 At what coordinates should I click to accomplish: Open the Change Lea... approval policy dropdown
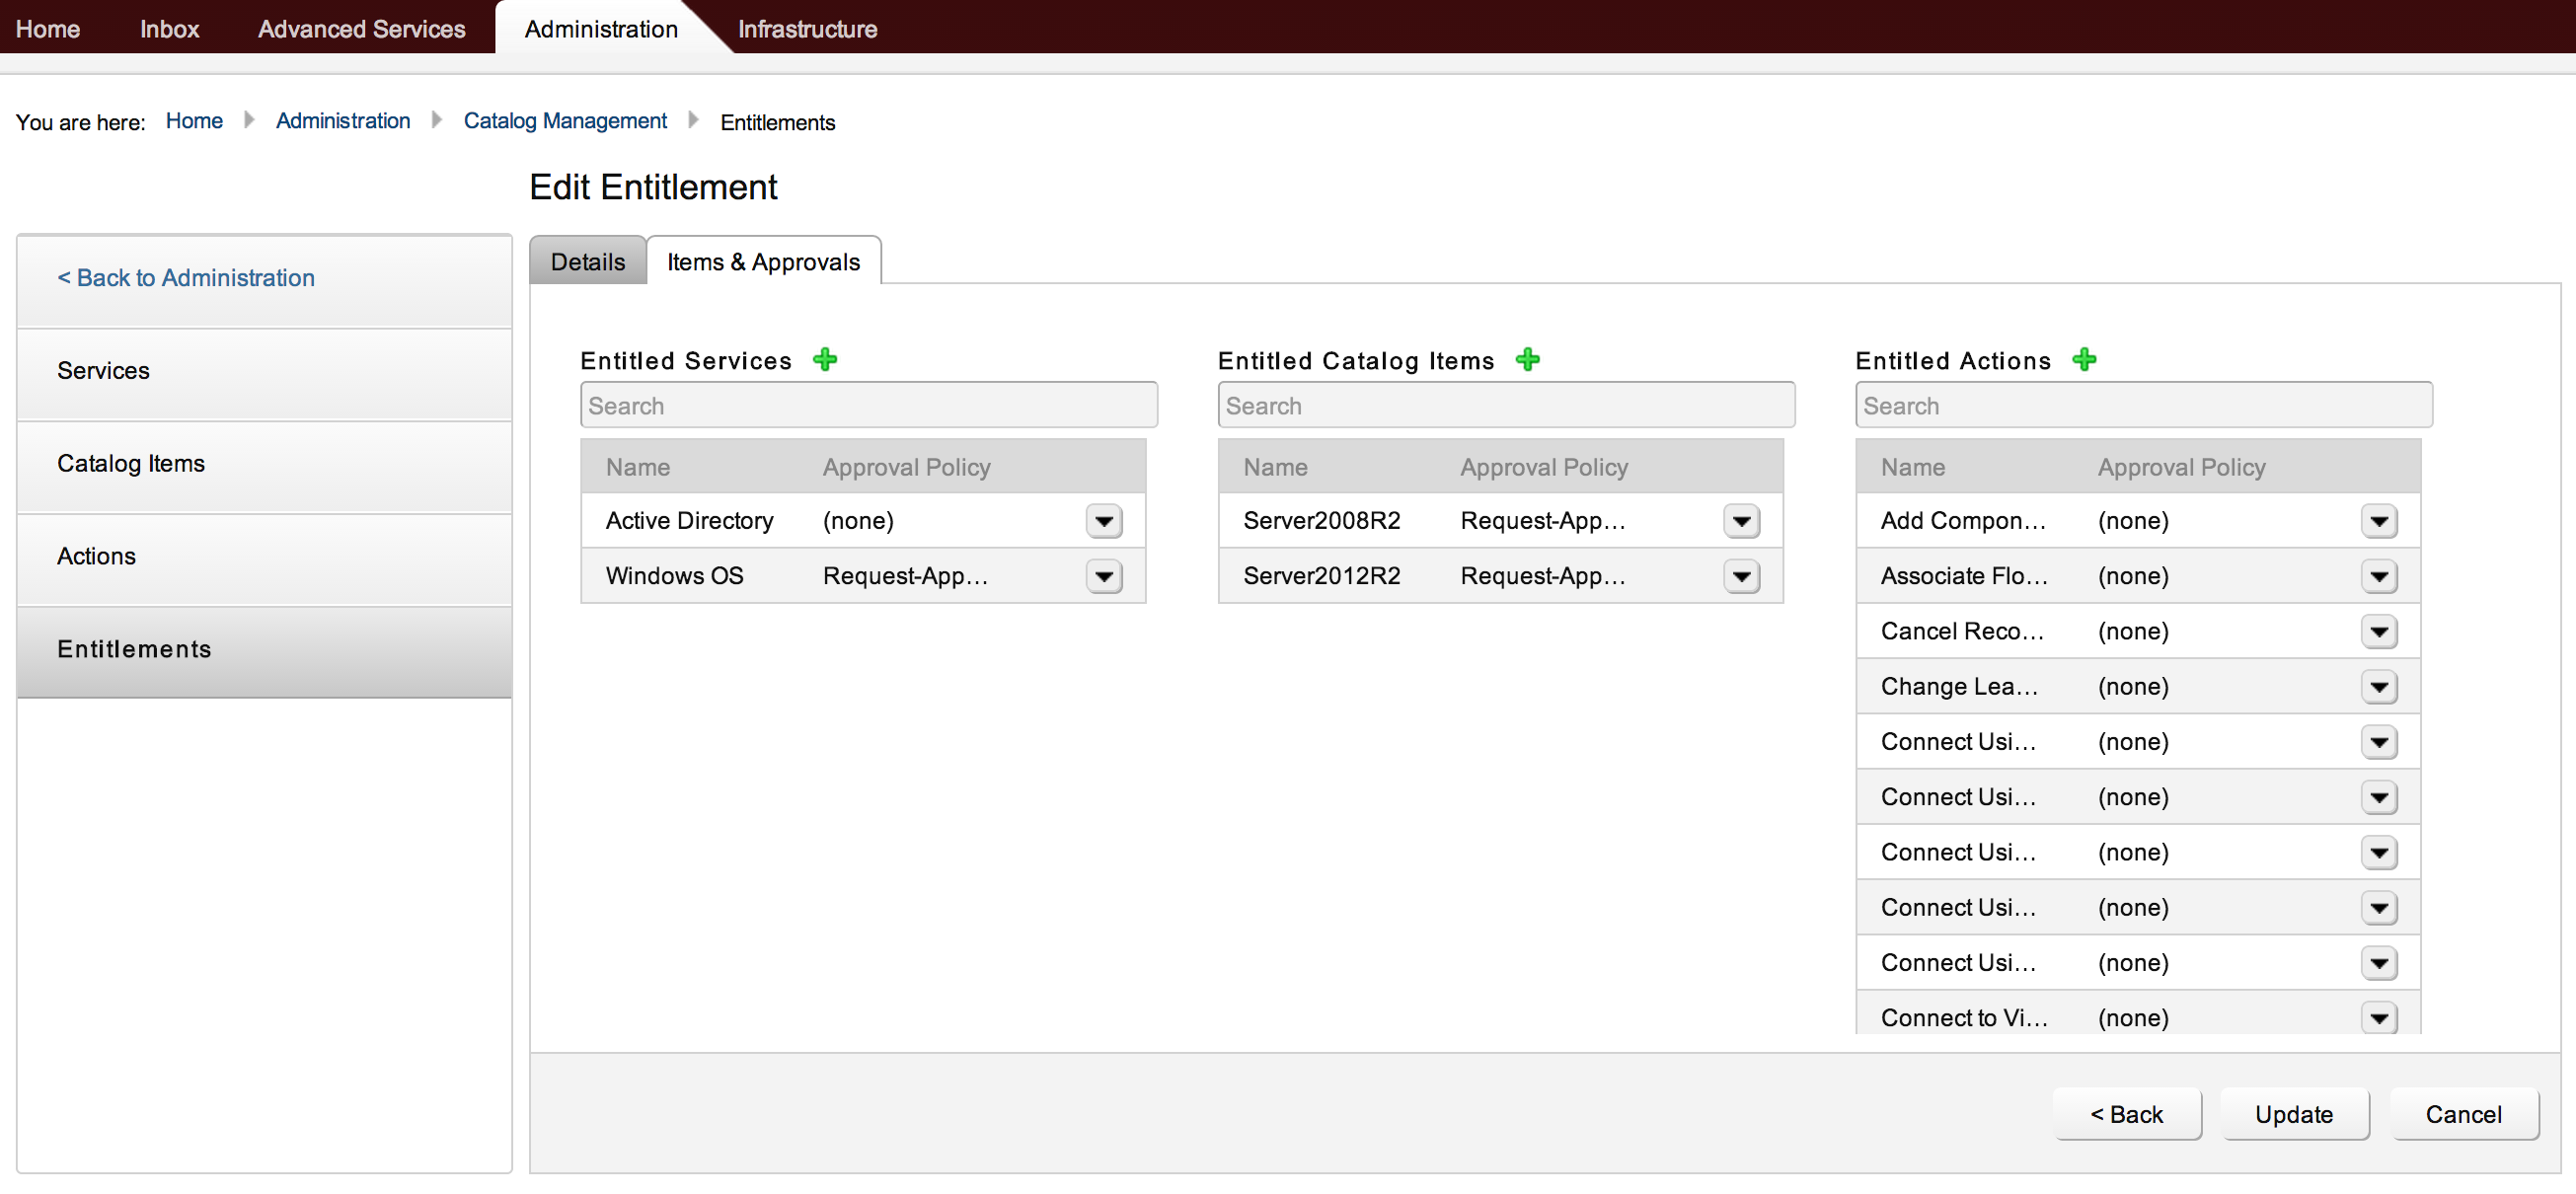click(2379, 687)
